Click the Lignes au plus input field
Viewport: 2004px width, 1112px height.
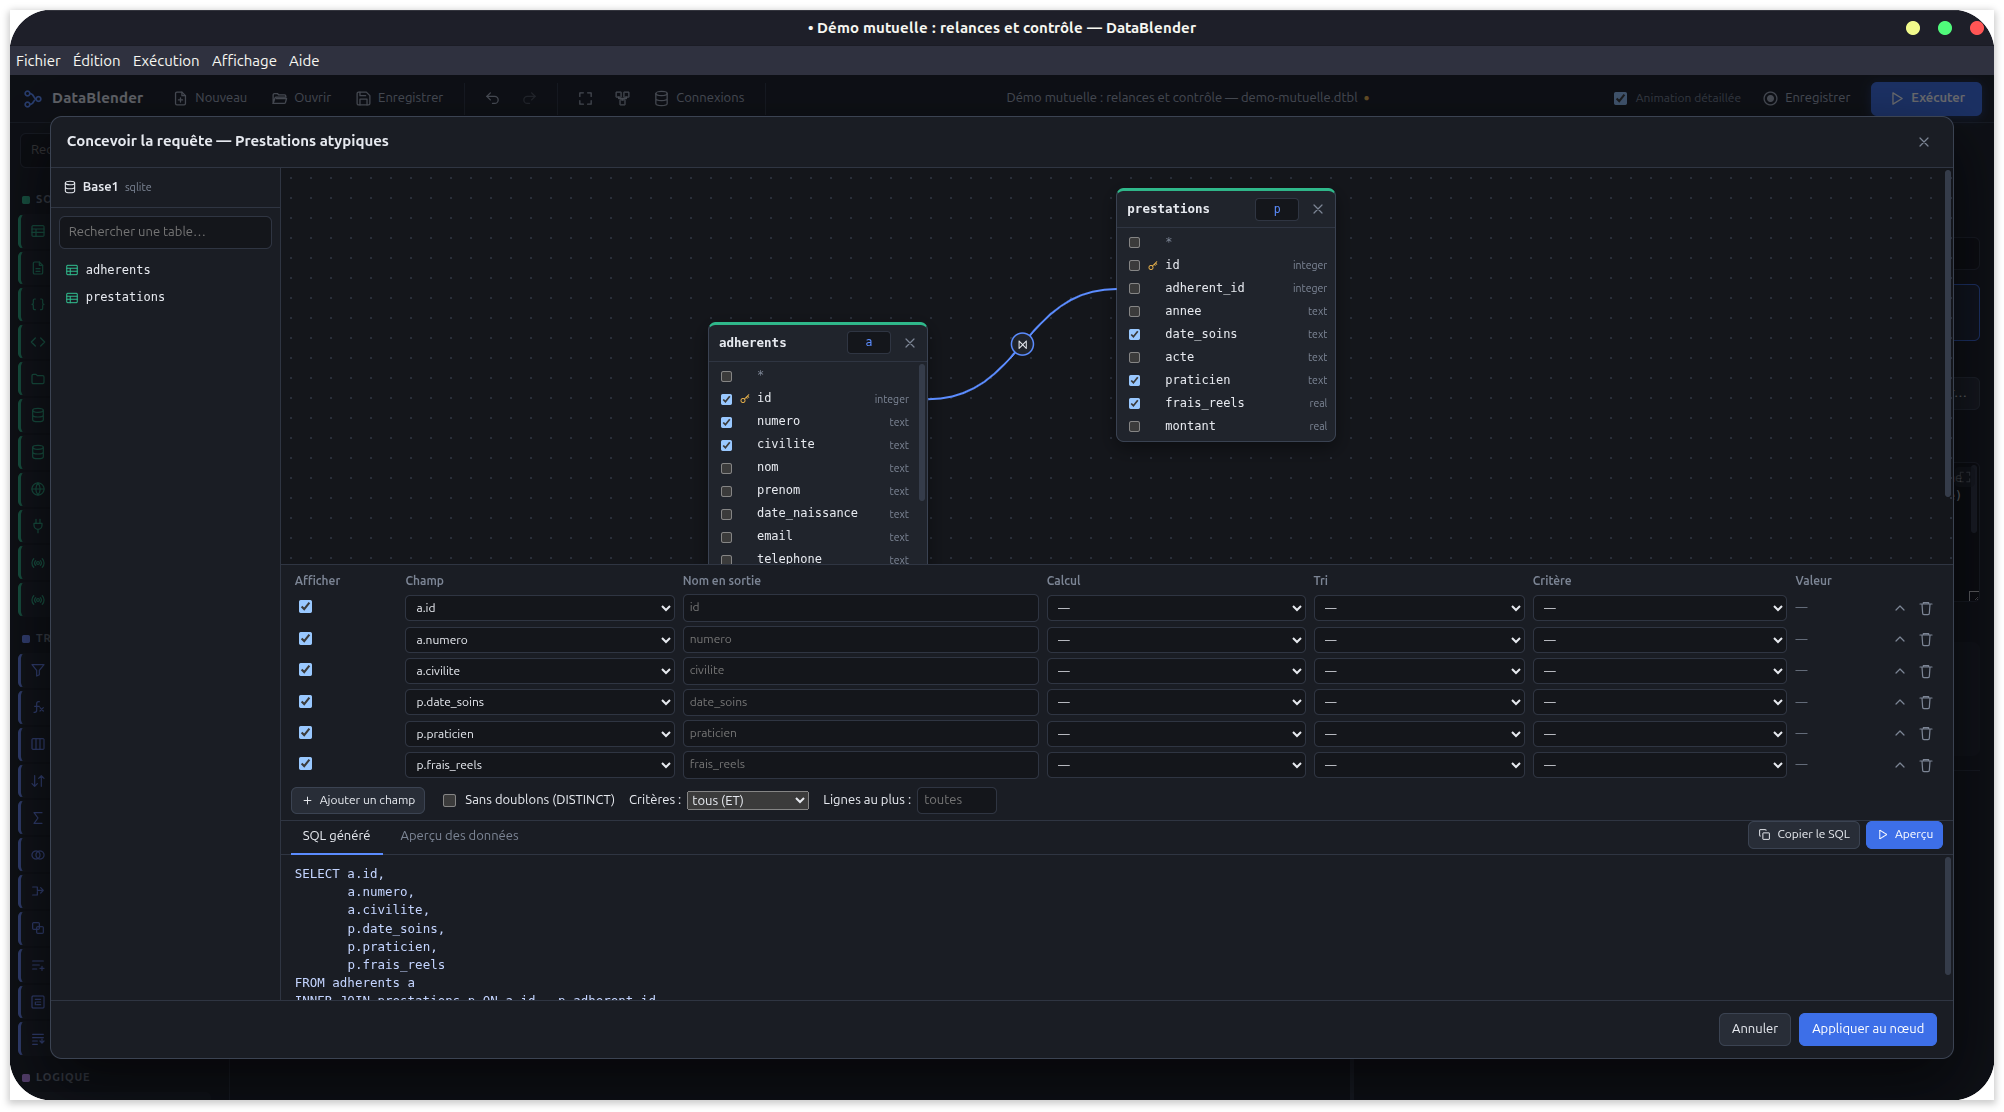[x=956, y=800]
